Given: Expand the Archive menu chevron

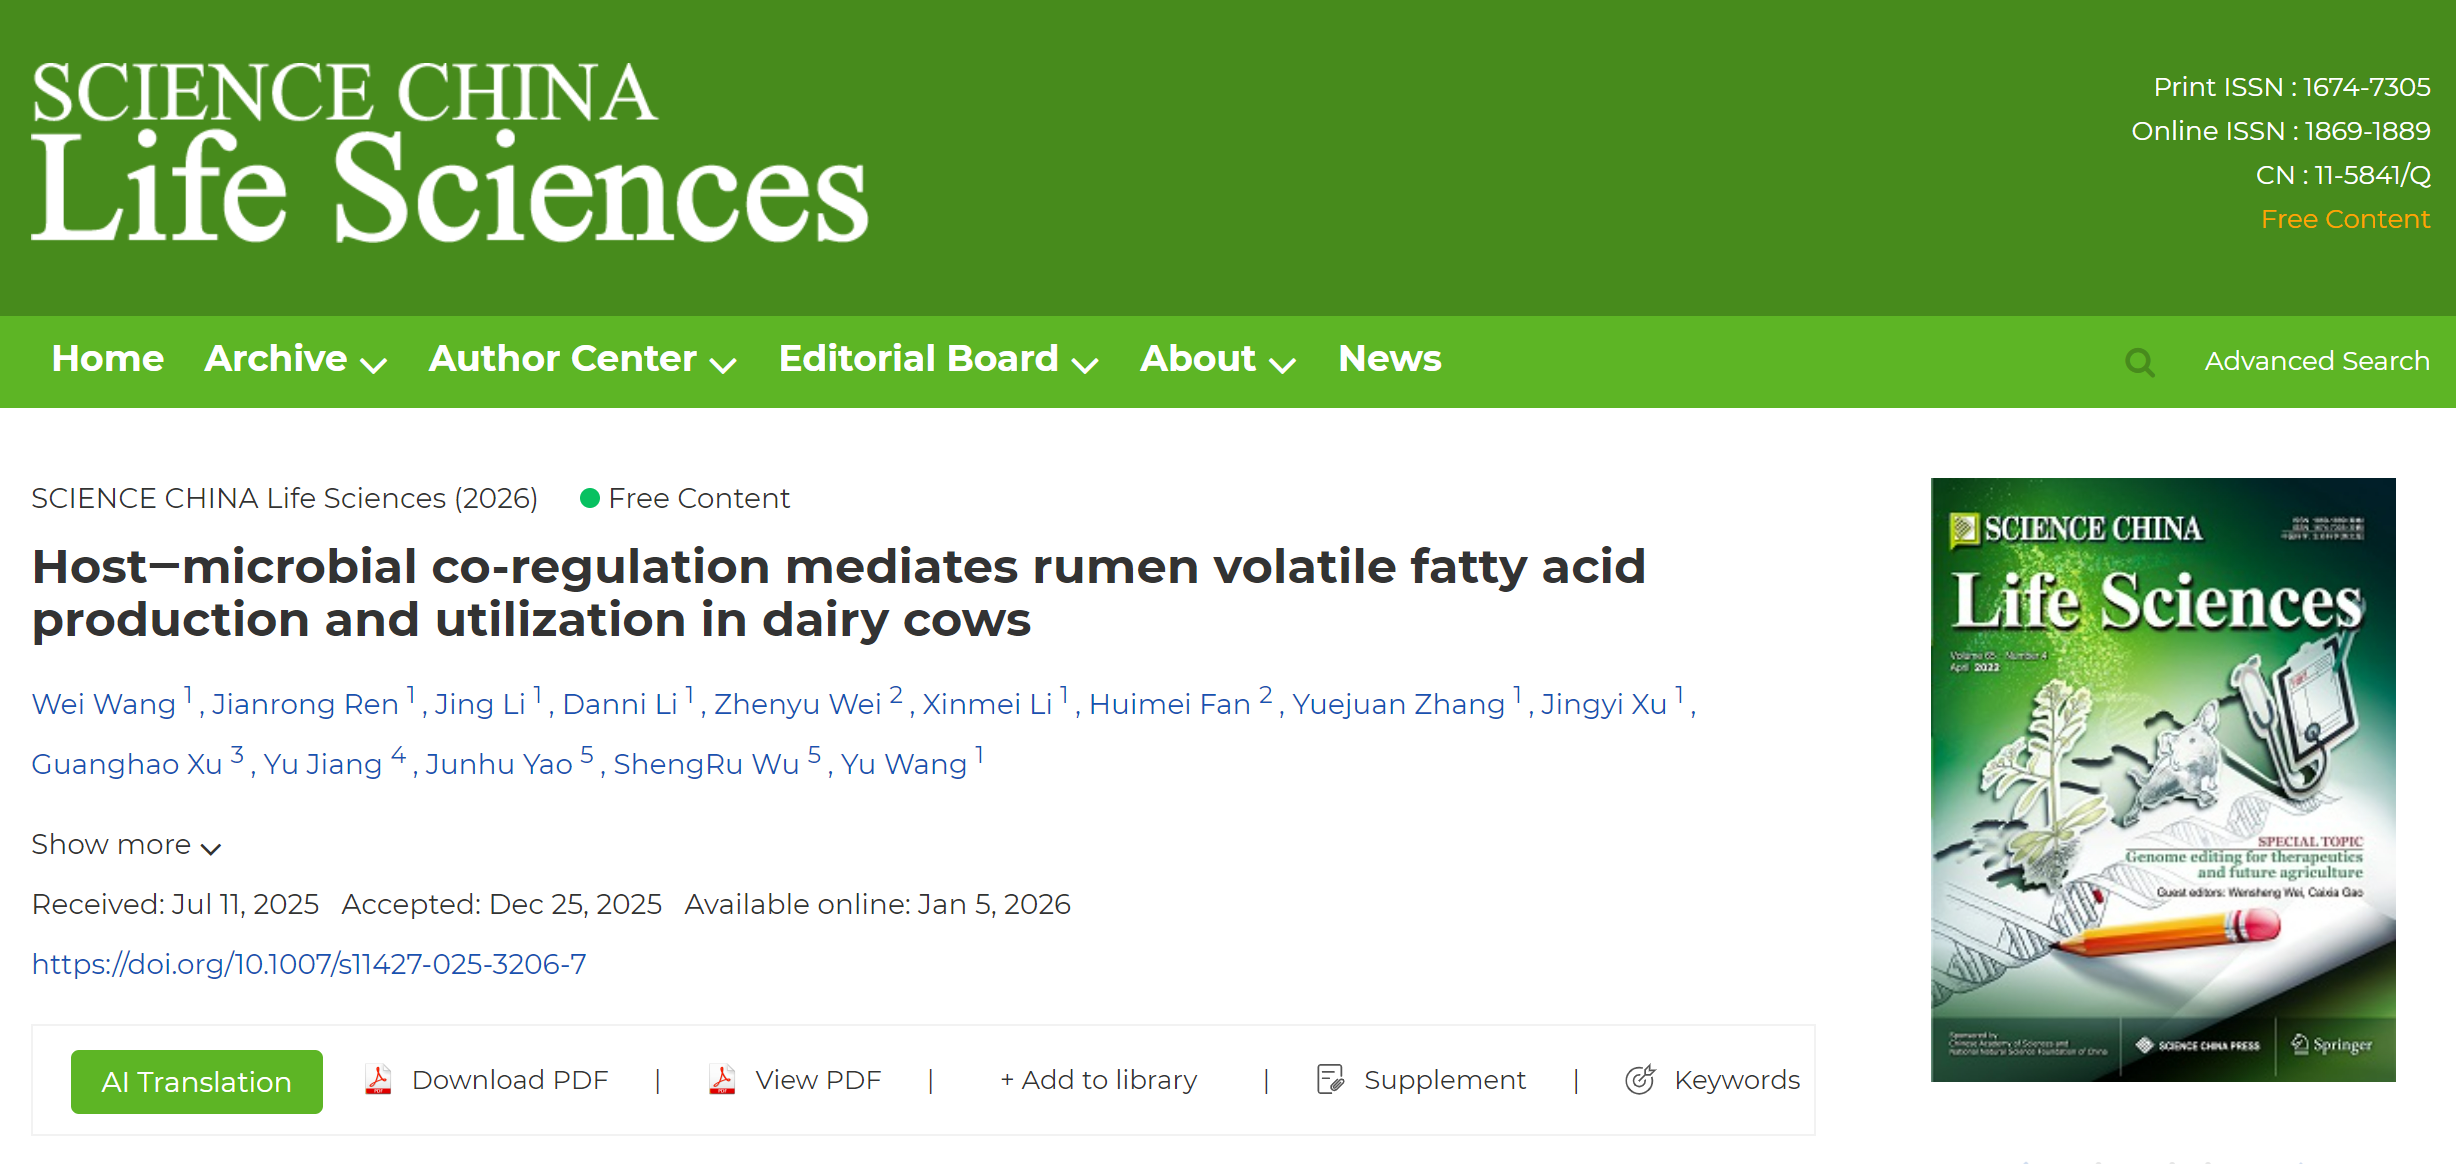Looking at the screenshot, I should pyautogui.click(x=374, y=365).
